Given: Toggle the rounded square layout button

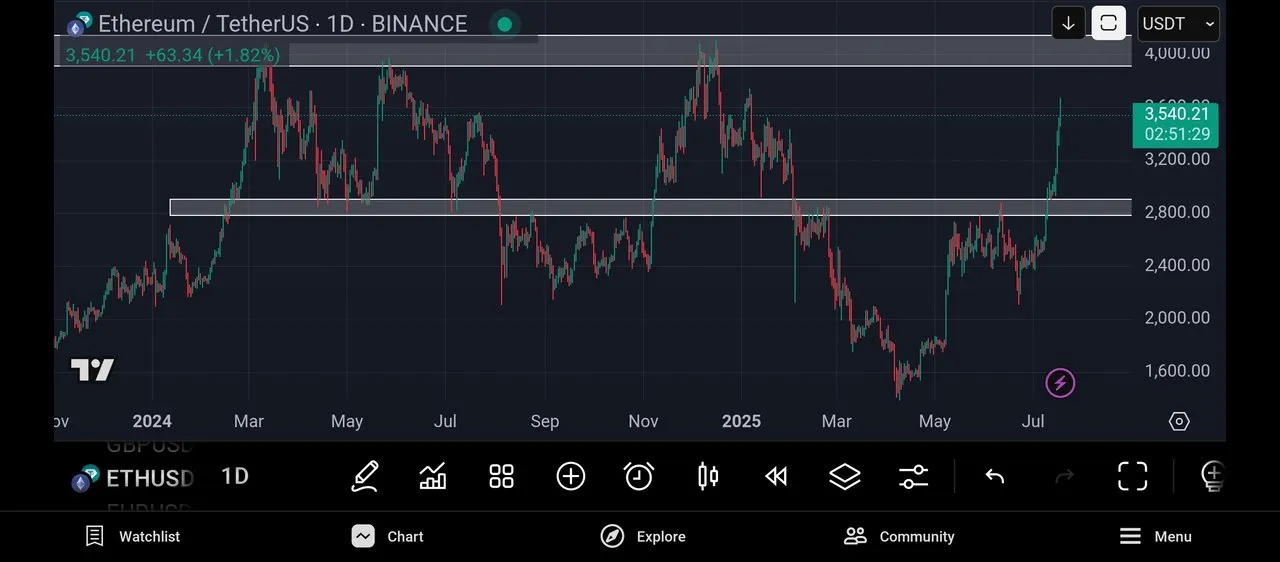Looking at the screenshot, I should click(1108, 23).
